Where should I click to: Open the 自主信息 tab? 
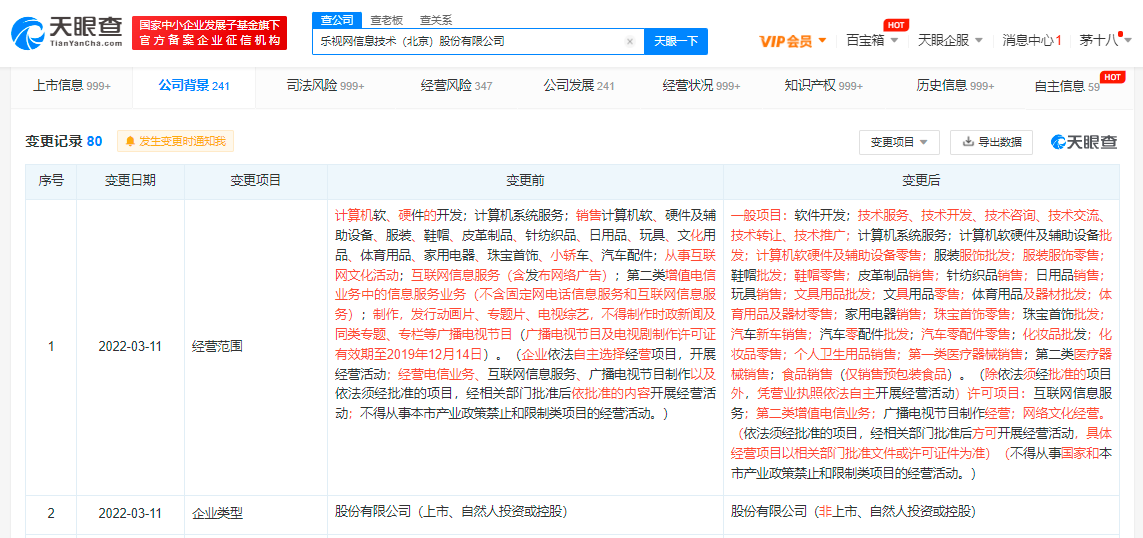[x=1067, y=86]
